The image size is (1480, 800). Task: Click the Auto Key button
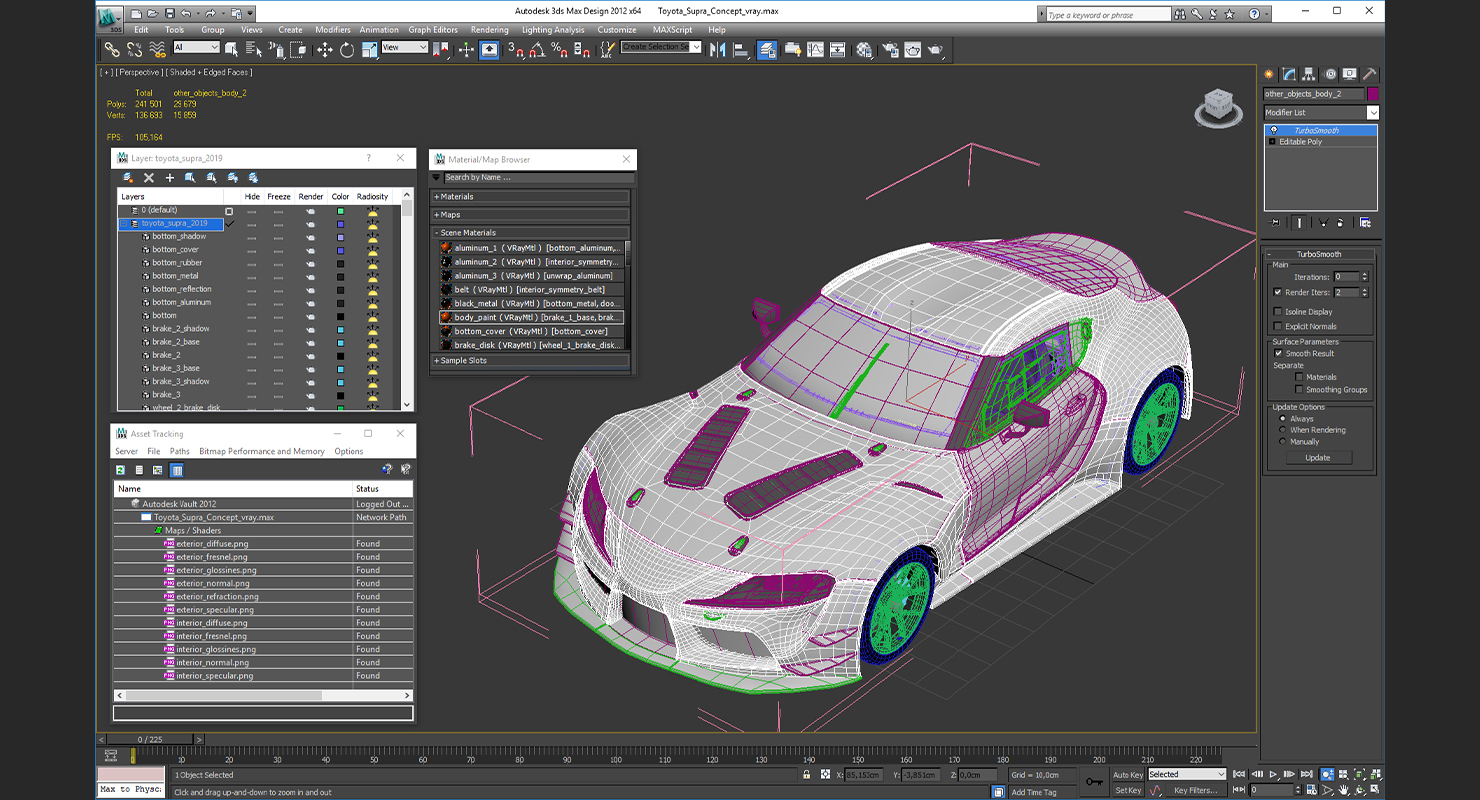coord(1127,775)
